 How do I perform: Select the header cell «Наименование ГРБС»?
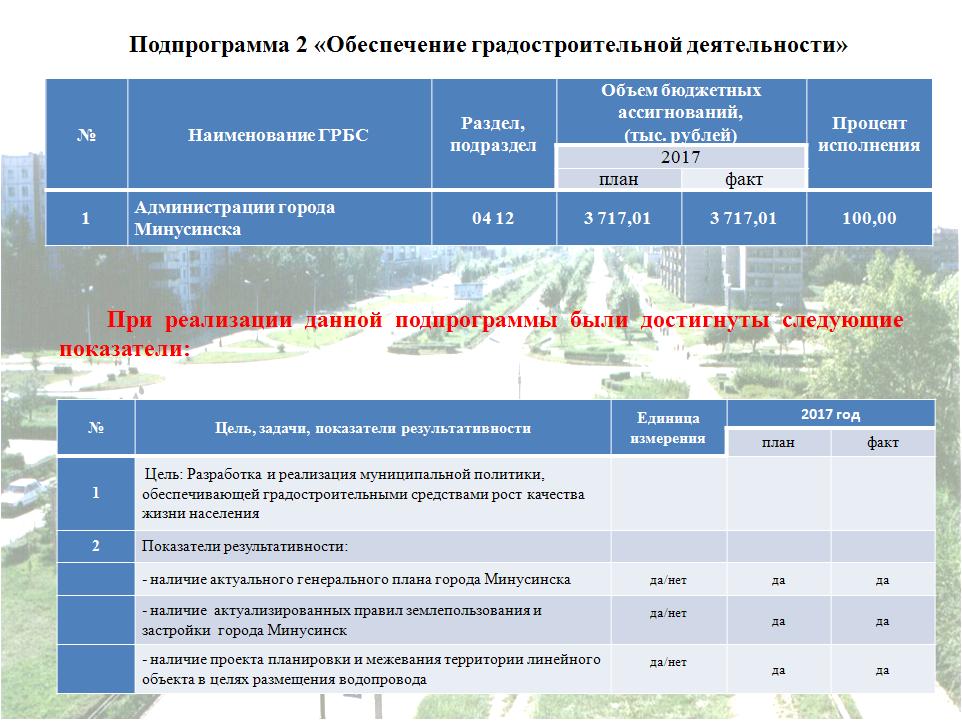click(279, 134)
